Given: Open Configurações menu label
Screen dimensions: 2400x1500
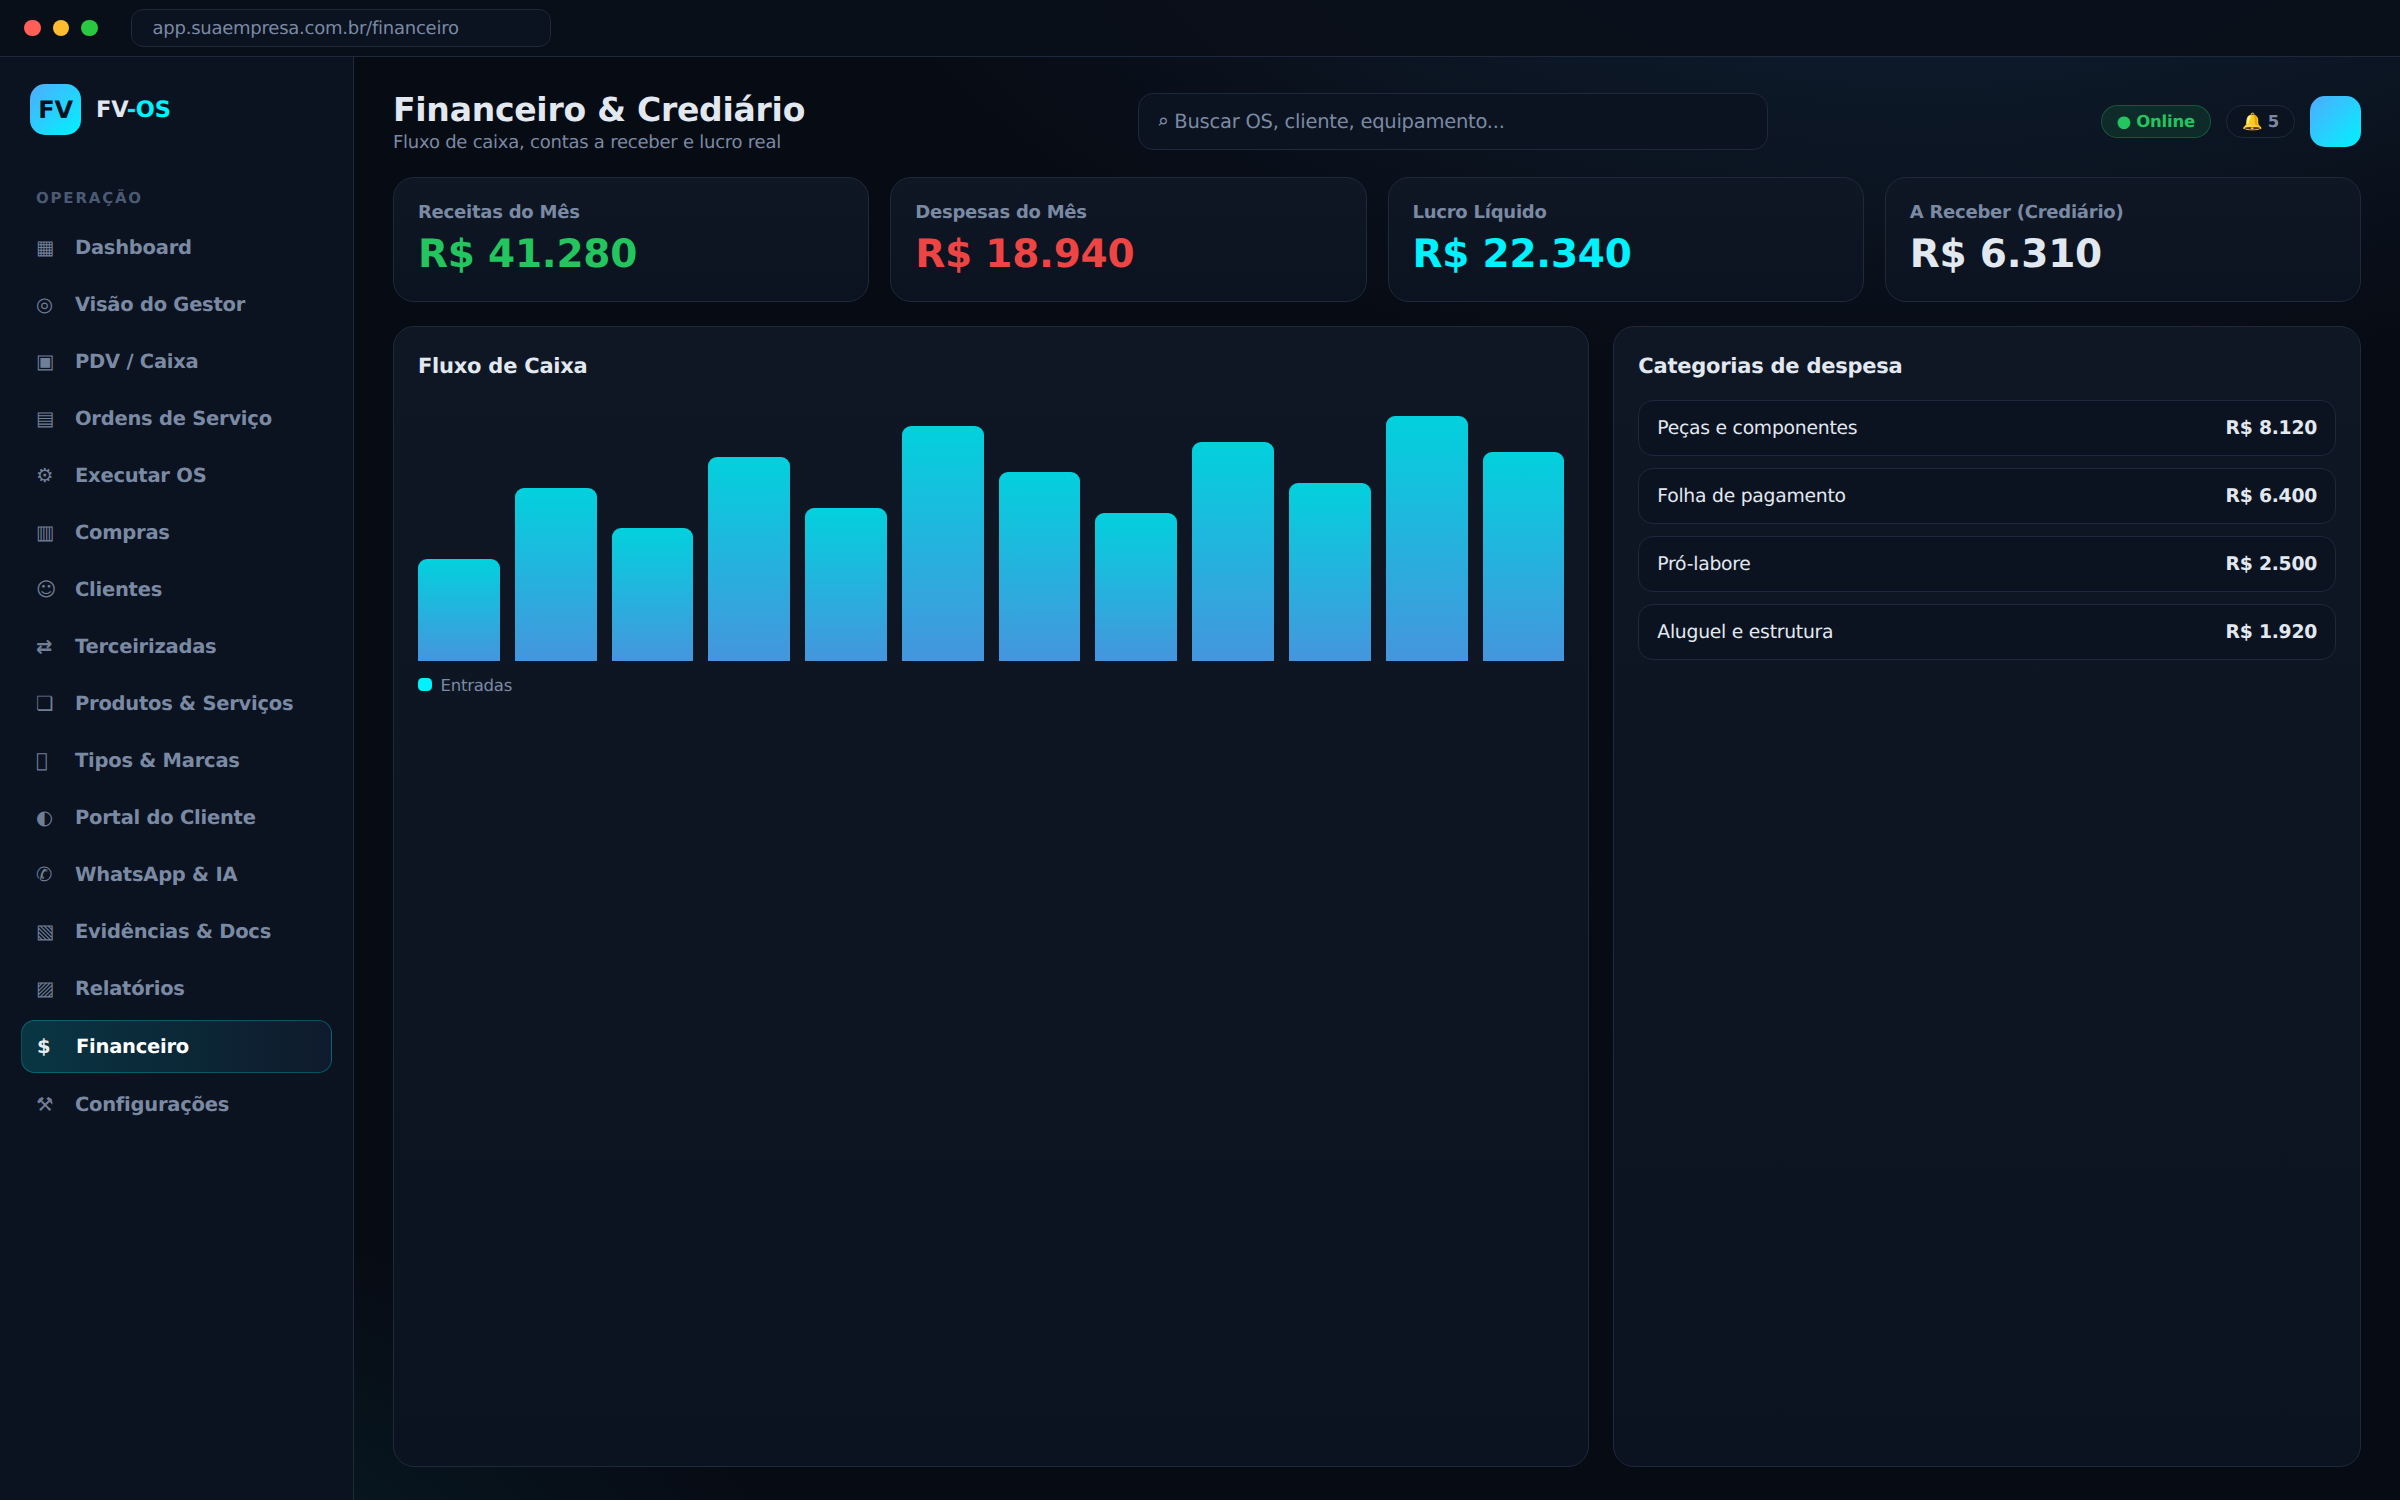Looking at the screenshot, I should [x=152, y=1104].
